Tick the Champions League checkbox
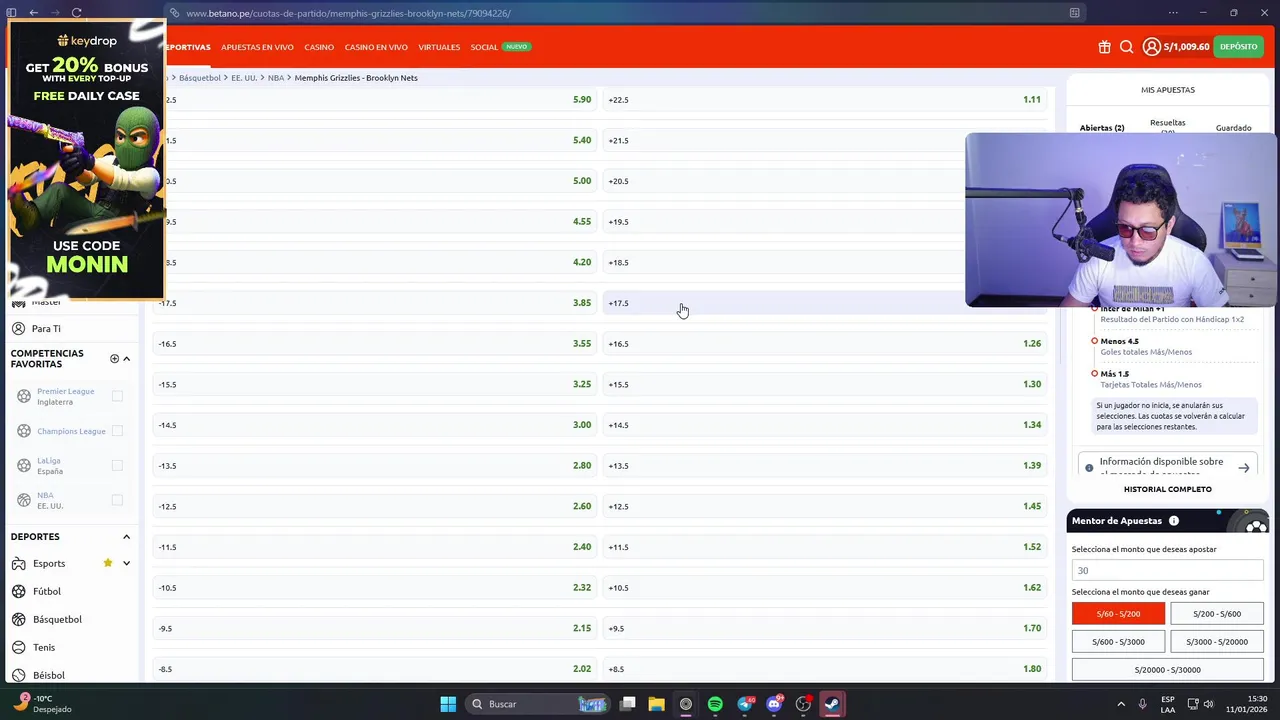Image resolution: width=1280 pixels, height=720 pixels. coord(117,431)
